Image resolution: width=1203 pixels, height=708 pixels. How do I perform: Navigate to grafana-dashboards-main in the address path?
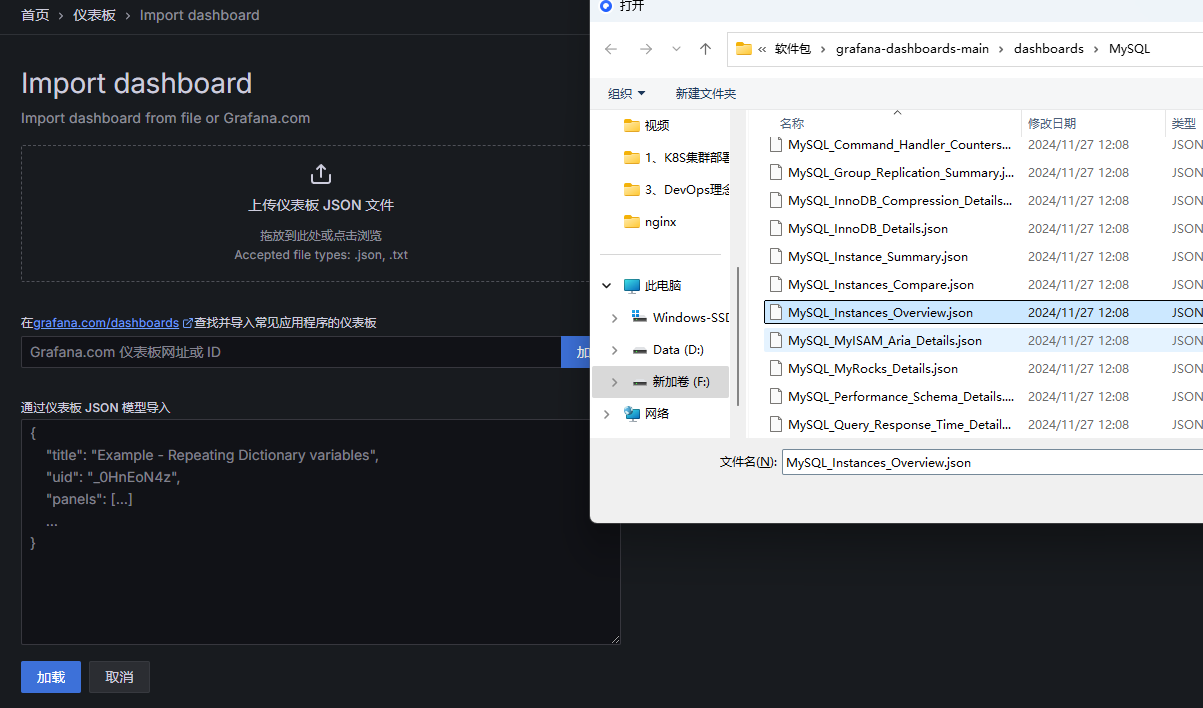pos(912,49)
